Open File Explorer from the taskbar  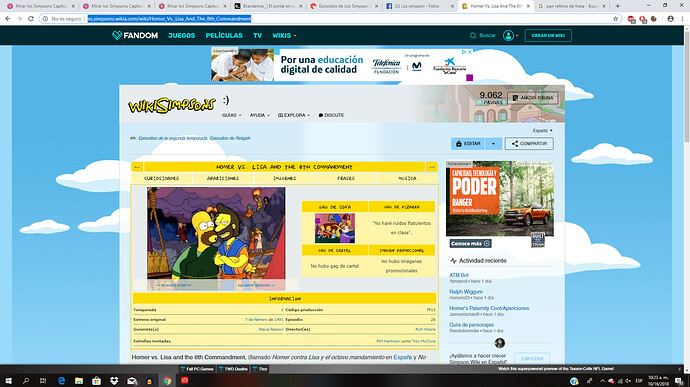pyautogui.click(x=79, y=381)
